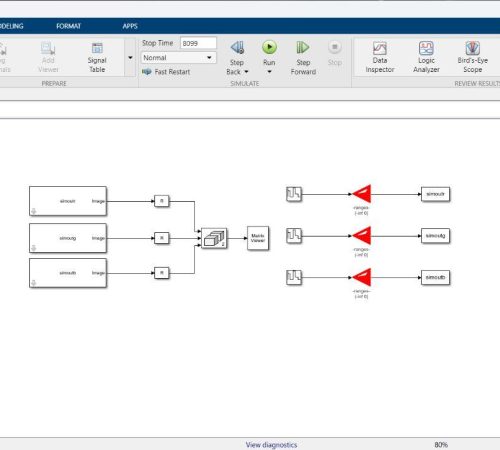
Task: Select the matrix concatenate block
Action: coord(214,238)
